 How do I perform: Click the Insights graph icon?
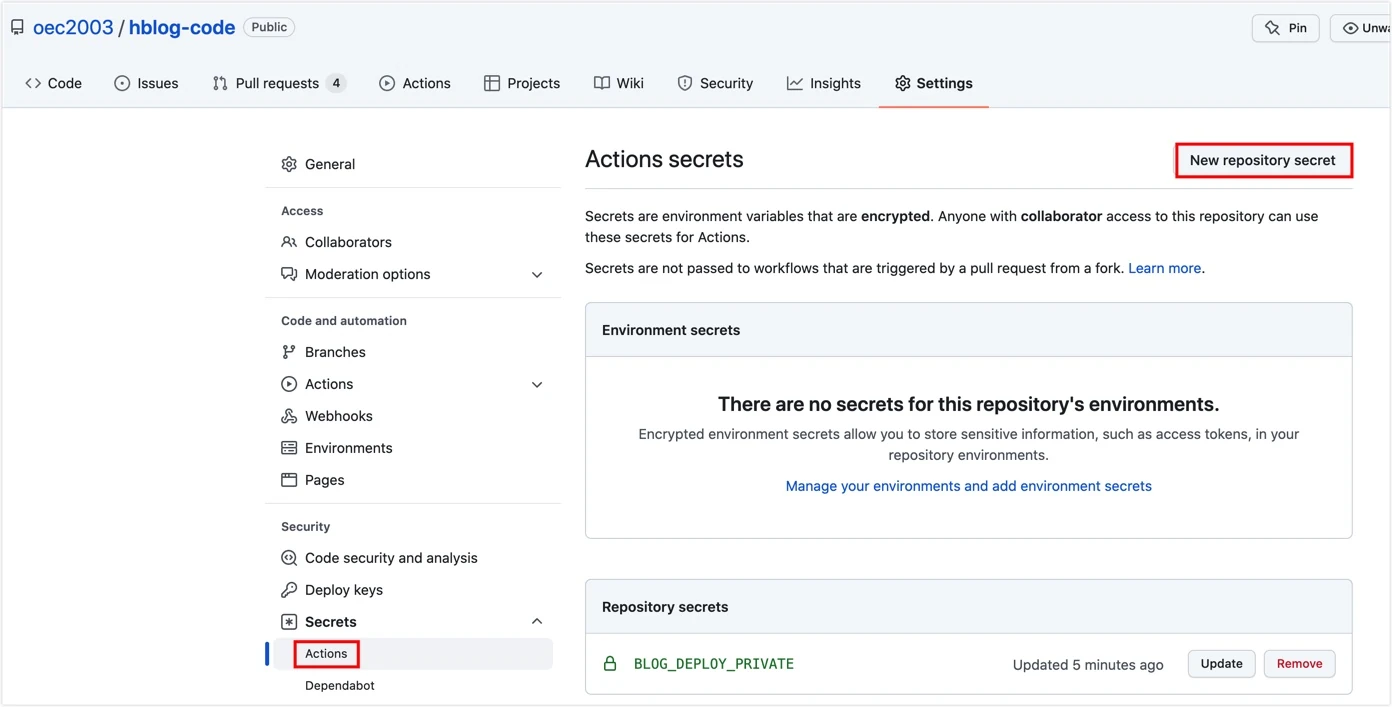pyautogui.click(x=795, y=83)
